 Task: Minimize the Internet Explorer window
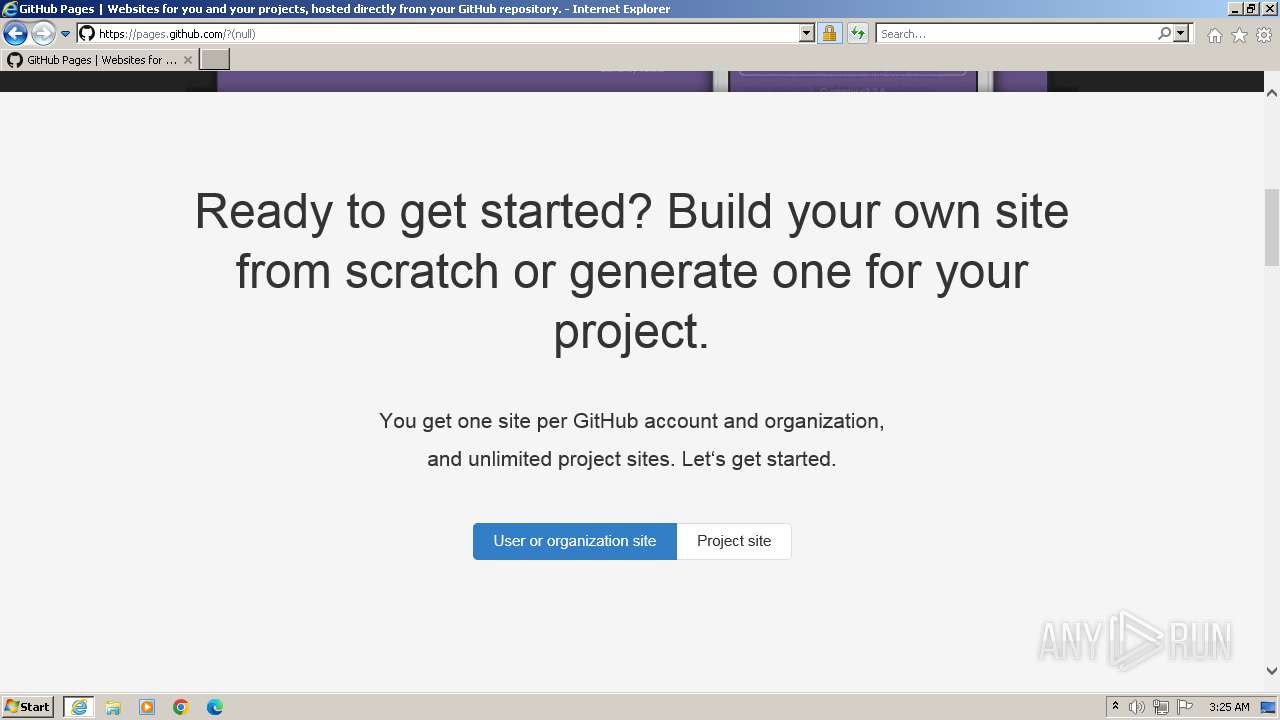tap(1235, 9)
